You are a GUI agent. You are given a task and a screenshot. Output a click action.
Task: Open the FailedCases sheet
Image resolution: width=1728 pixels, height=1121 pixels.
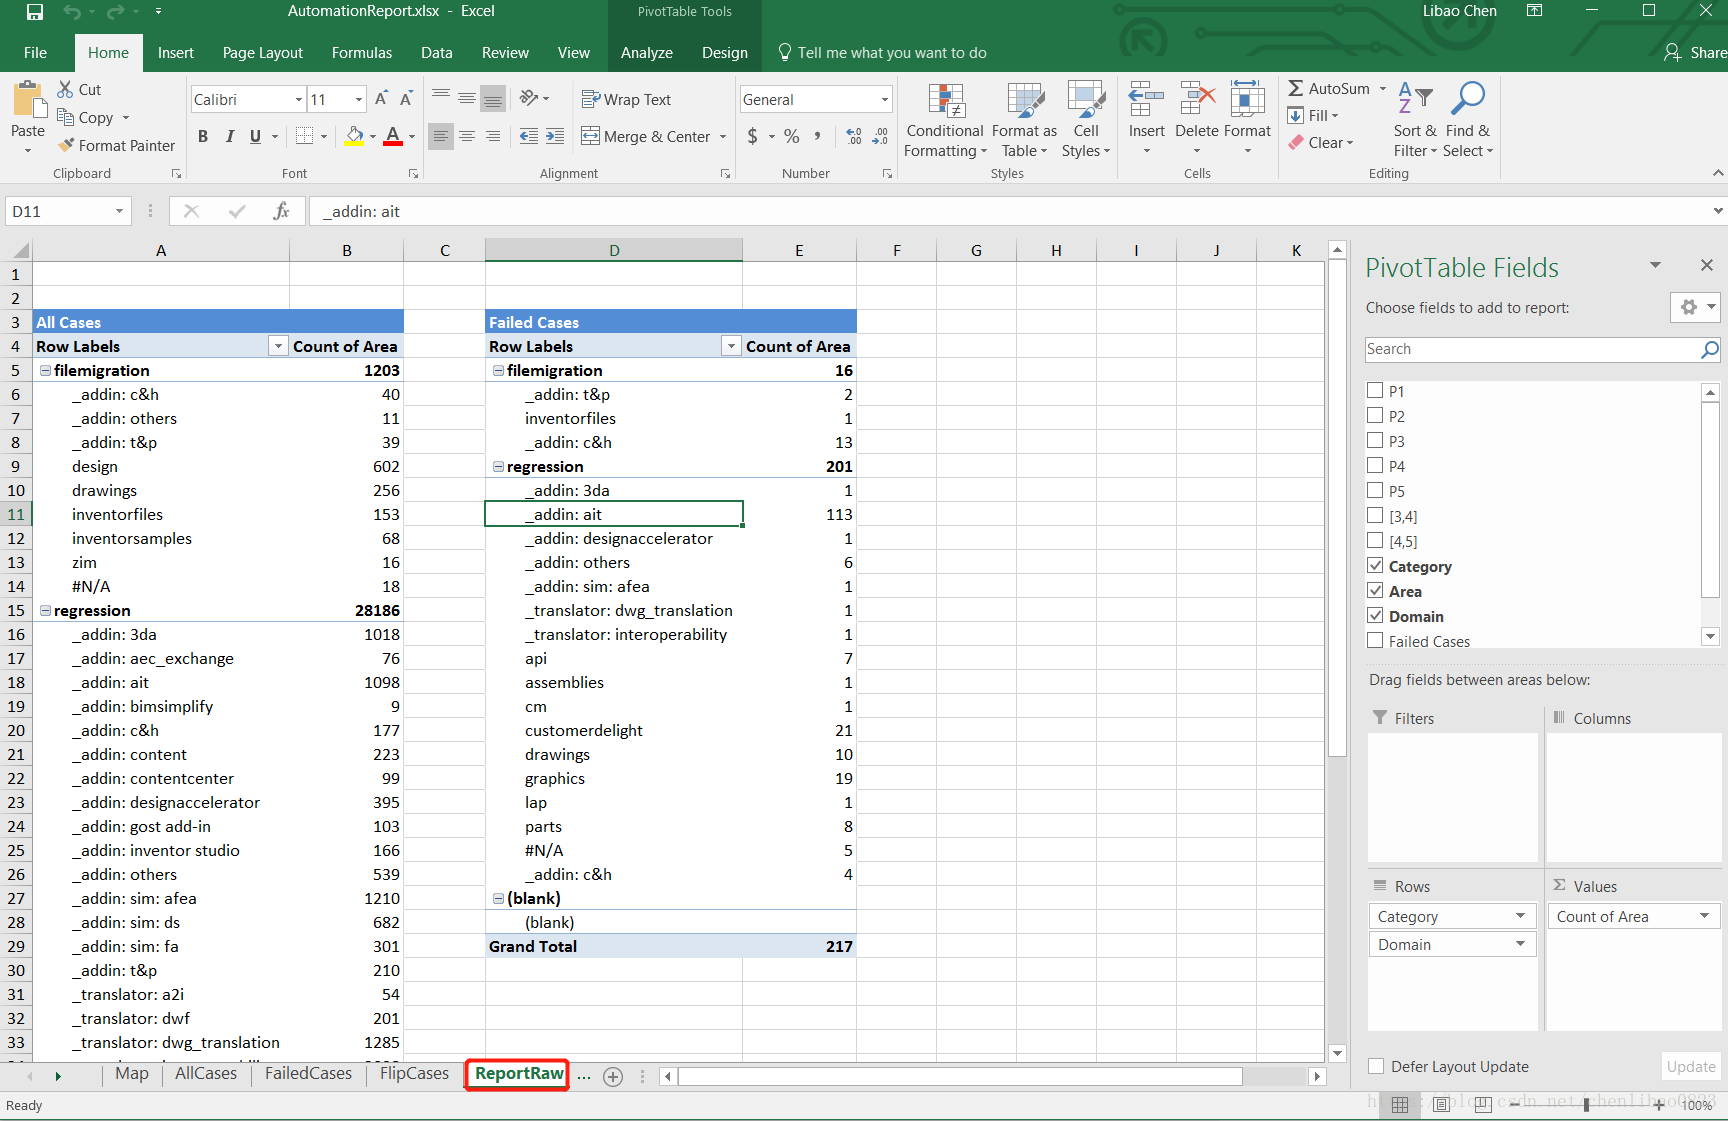pyautogui.click(x=307, y=1073)
